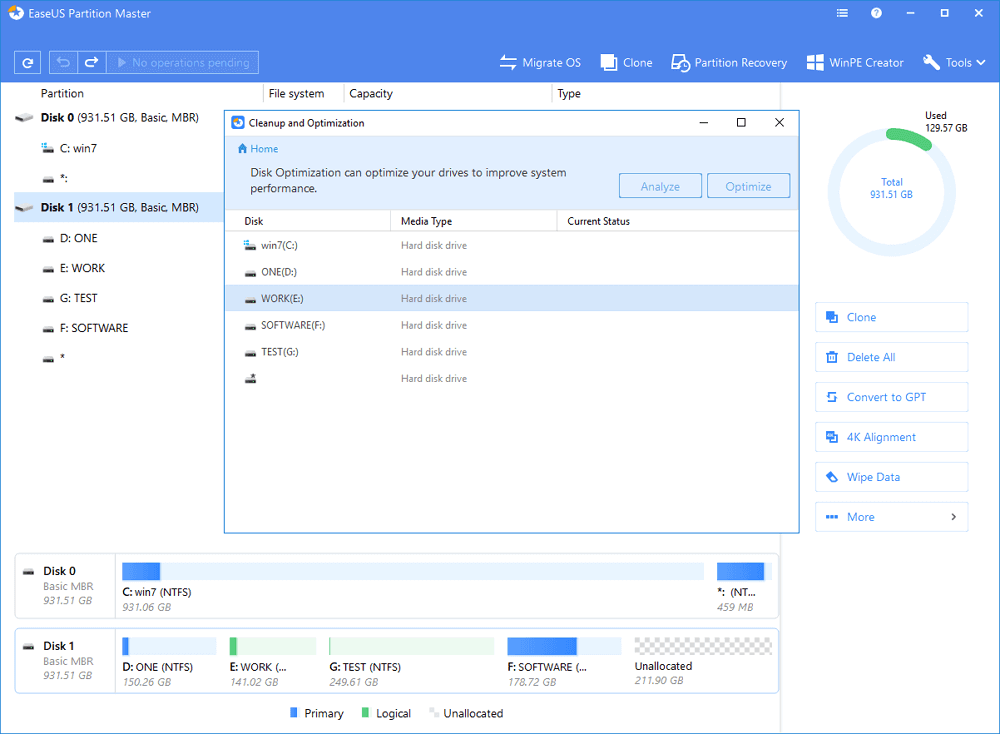Maximize the Cleanup and Optimization dialog
Viewport: 1000px width, 734px height.
coord(741,122)
